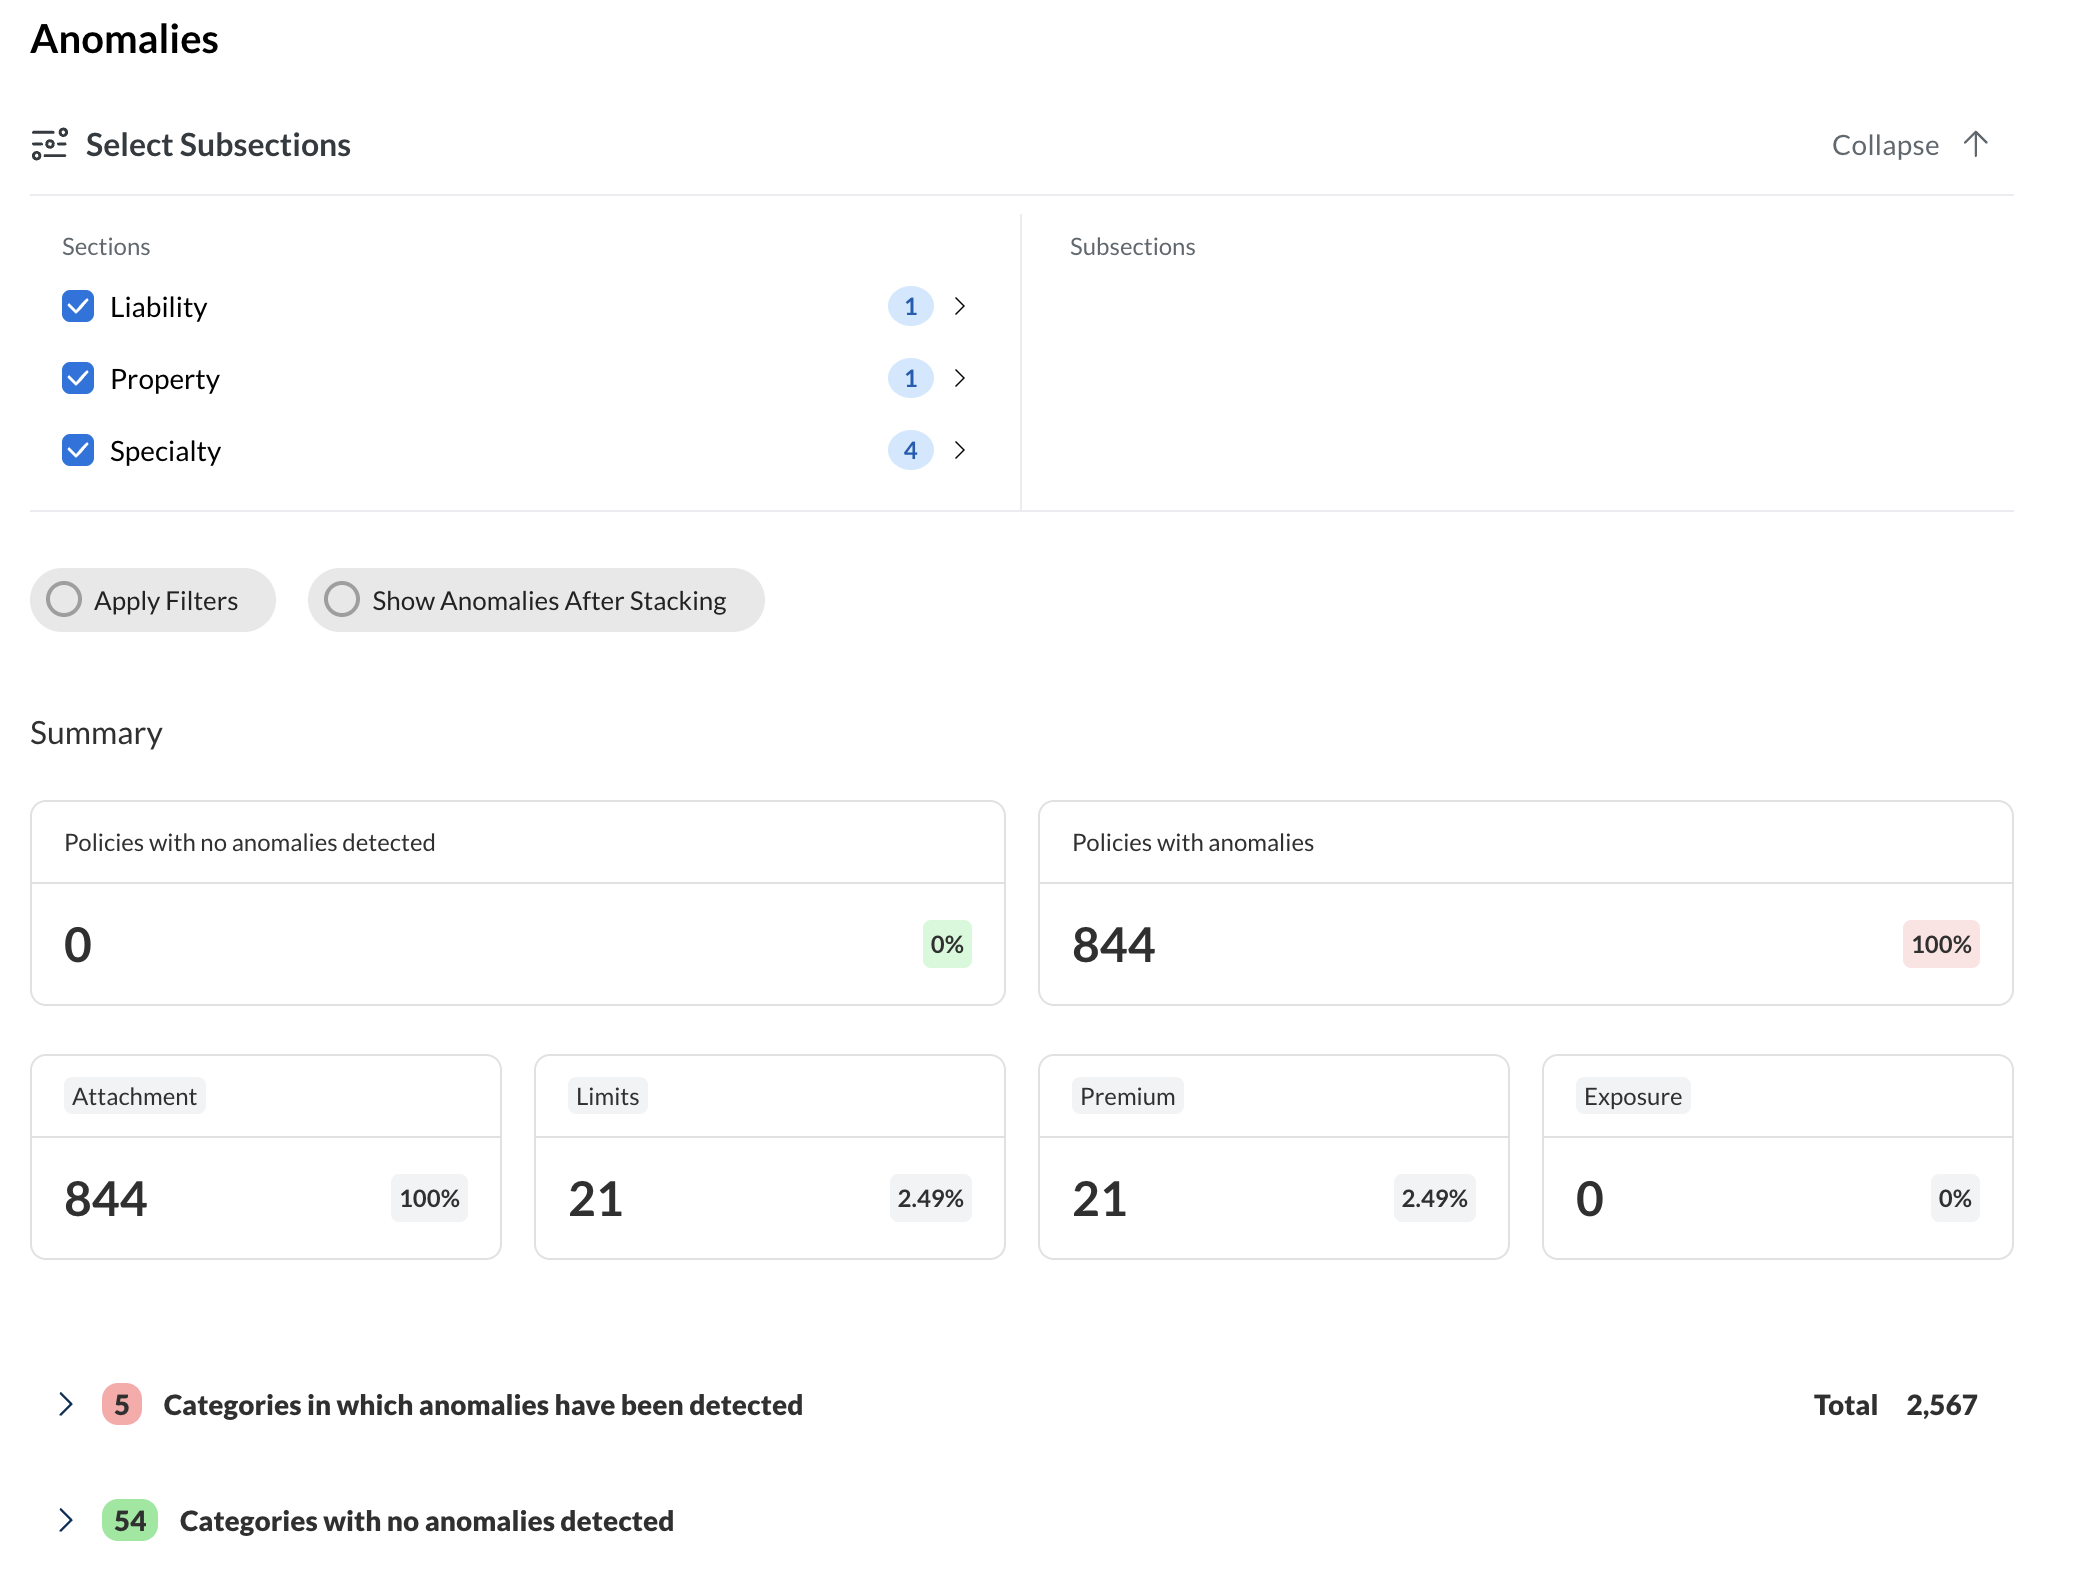
Task: Expand categories in which anomalies have been detected
Action: click(x=66, y=1404)
